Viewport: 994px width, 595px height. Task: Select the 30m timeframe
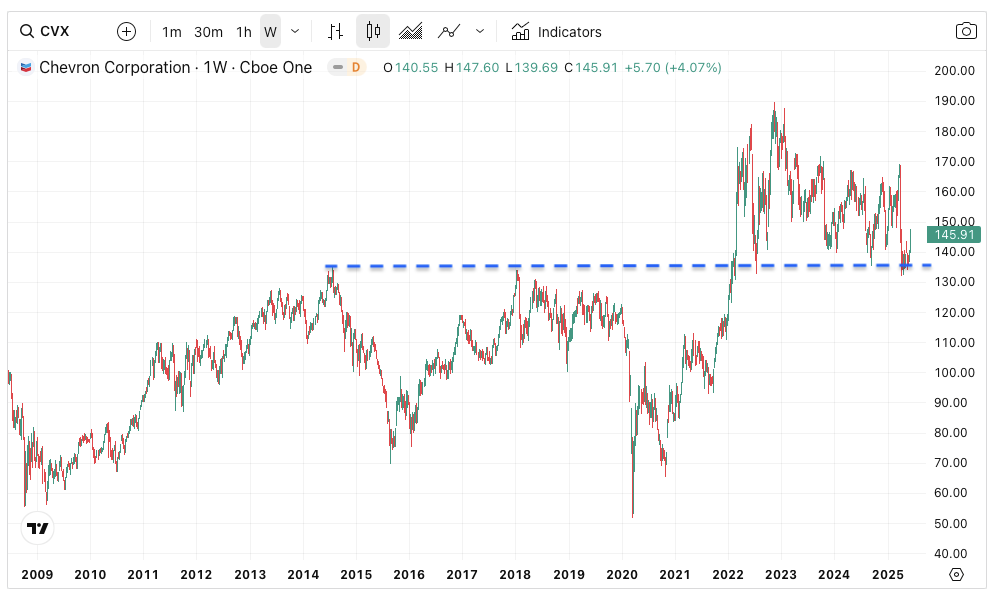(209, 32)
